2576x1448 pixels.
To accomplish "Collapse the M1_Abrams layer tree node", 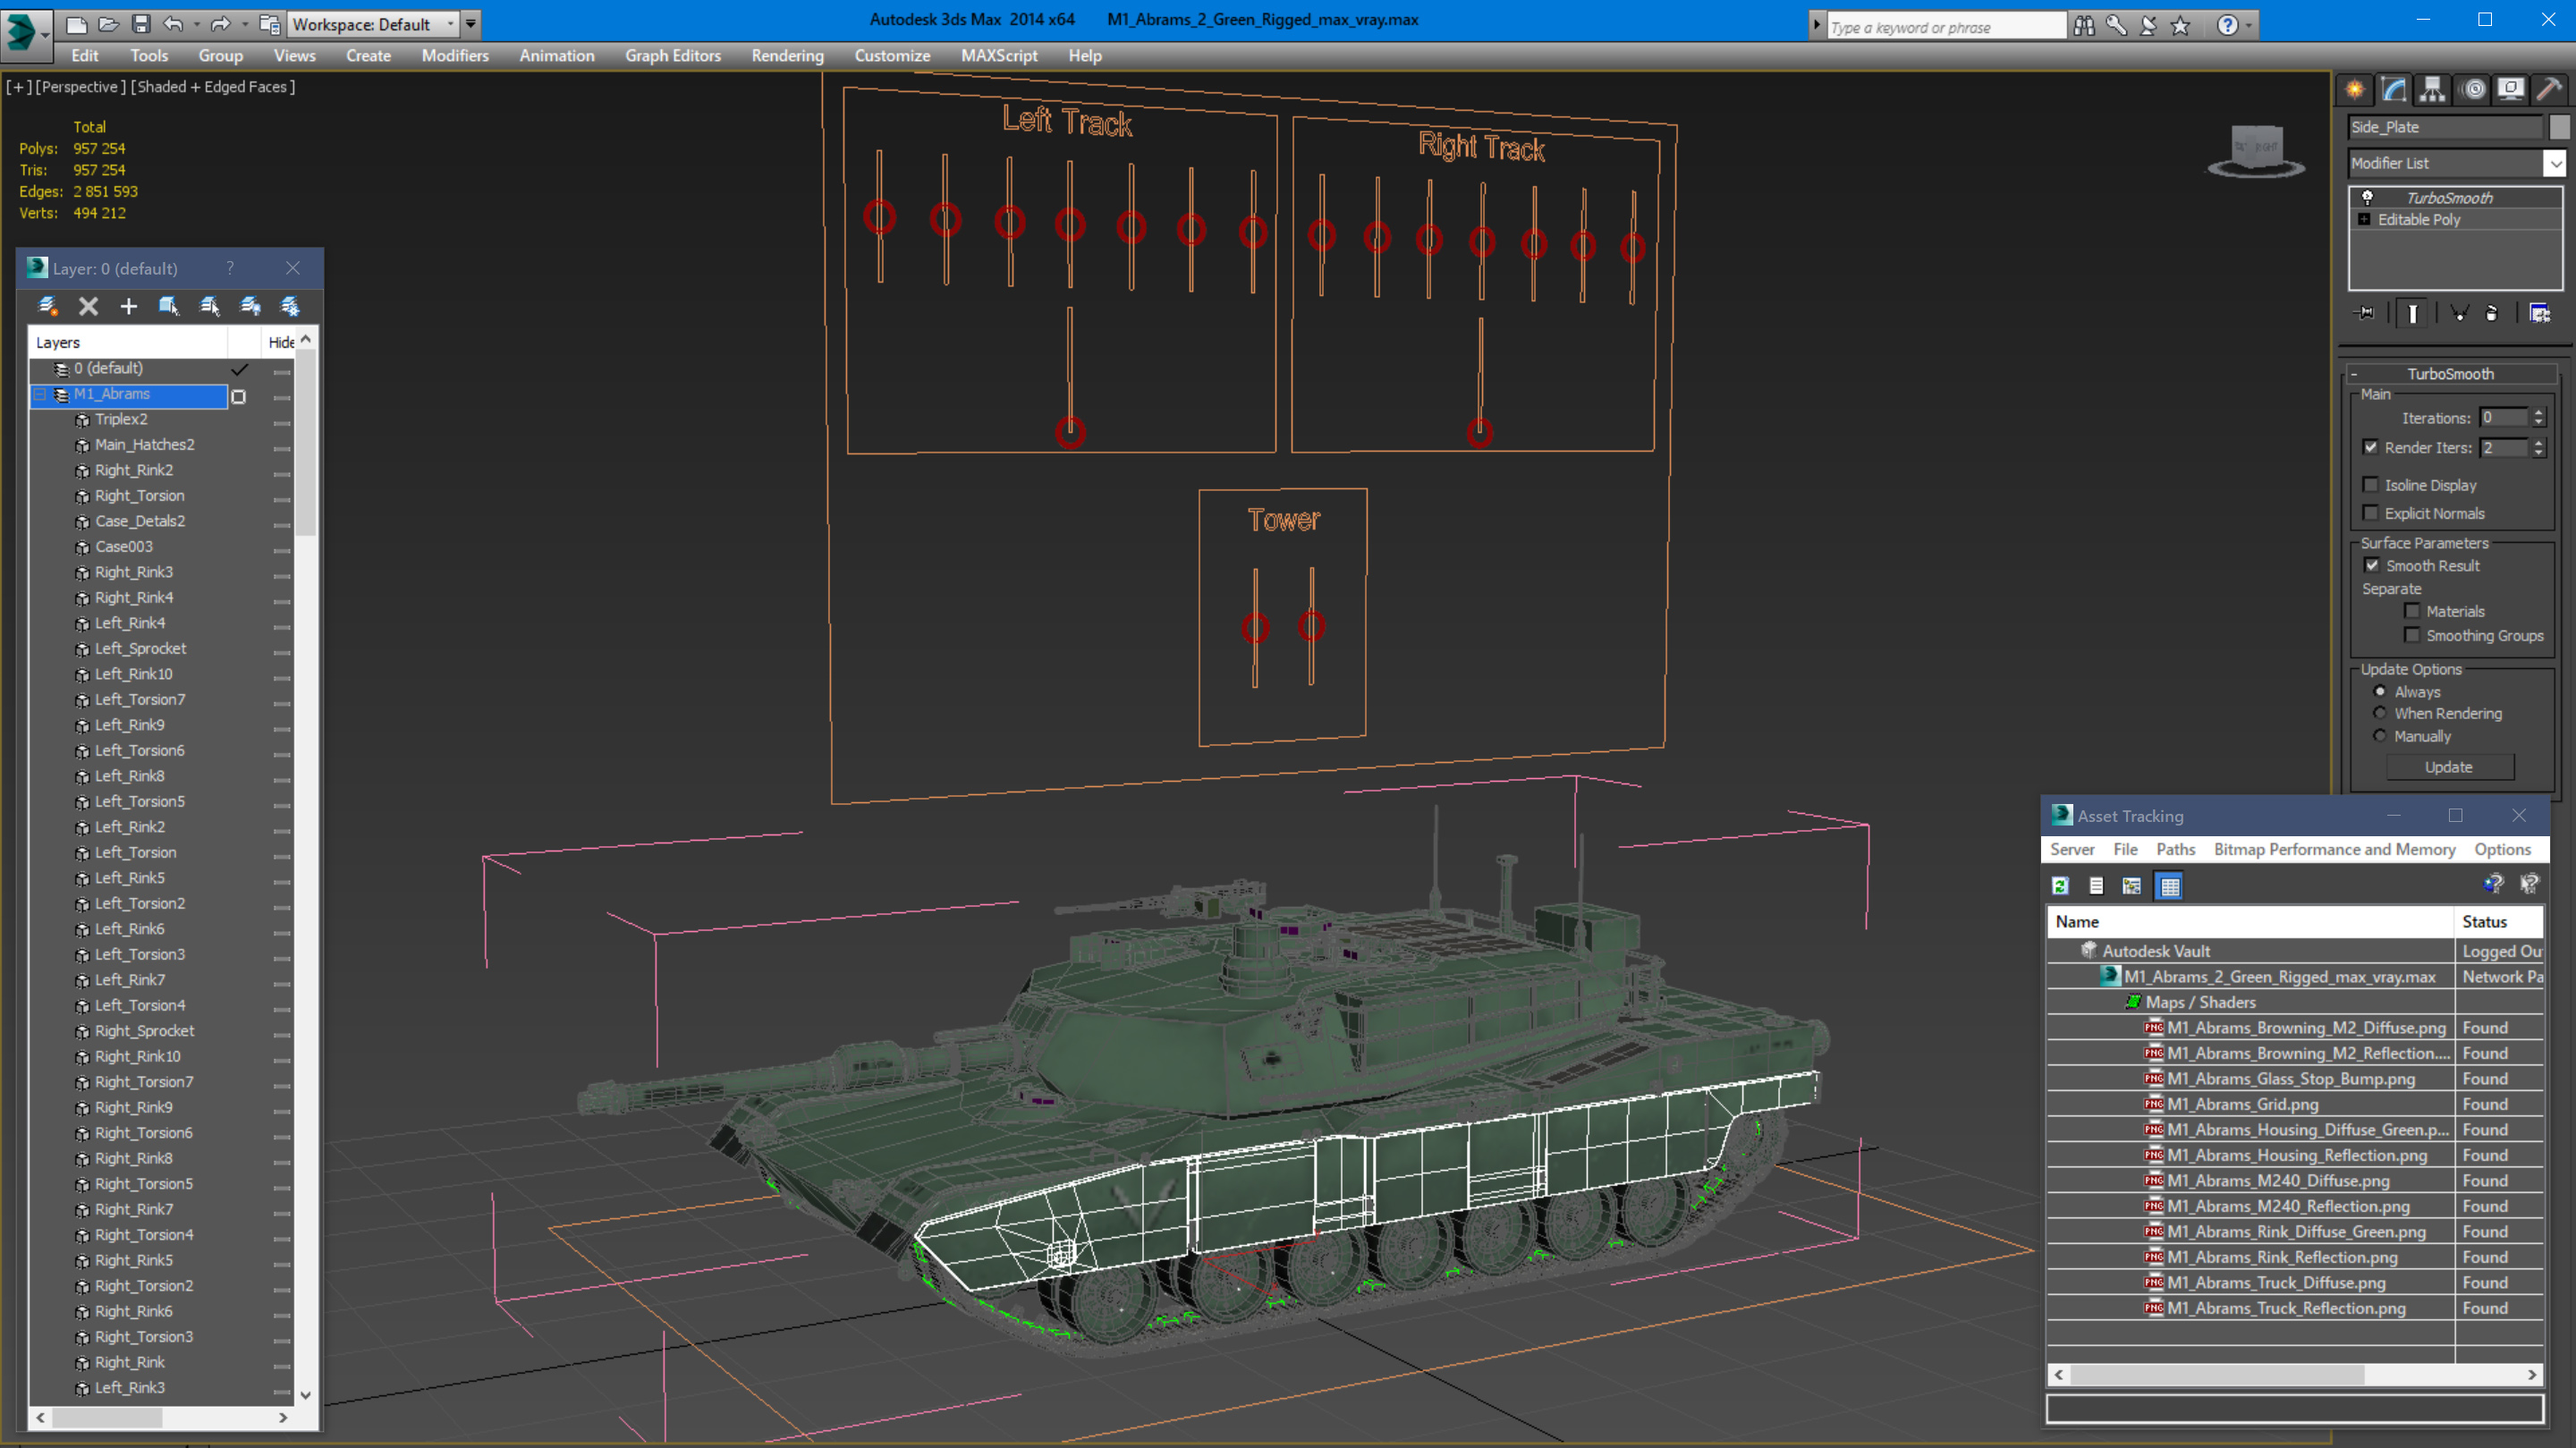I will [x=41, y=394].
